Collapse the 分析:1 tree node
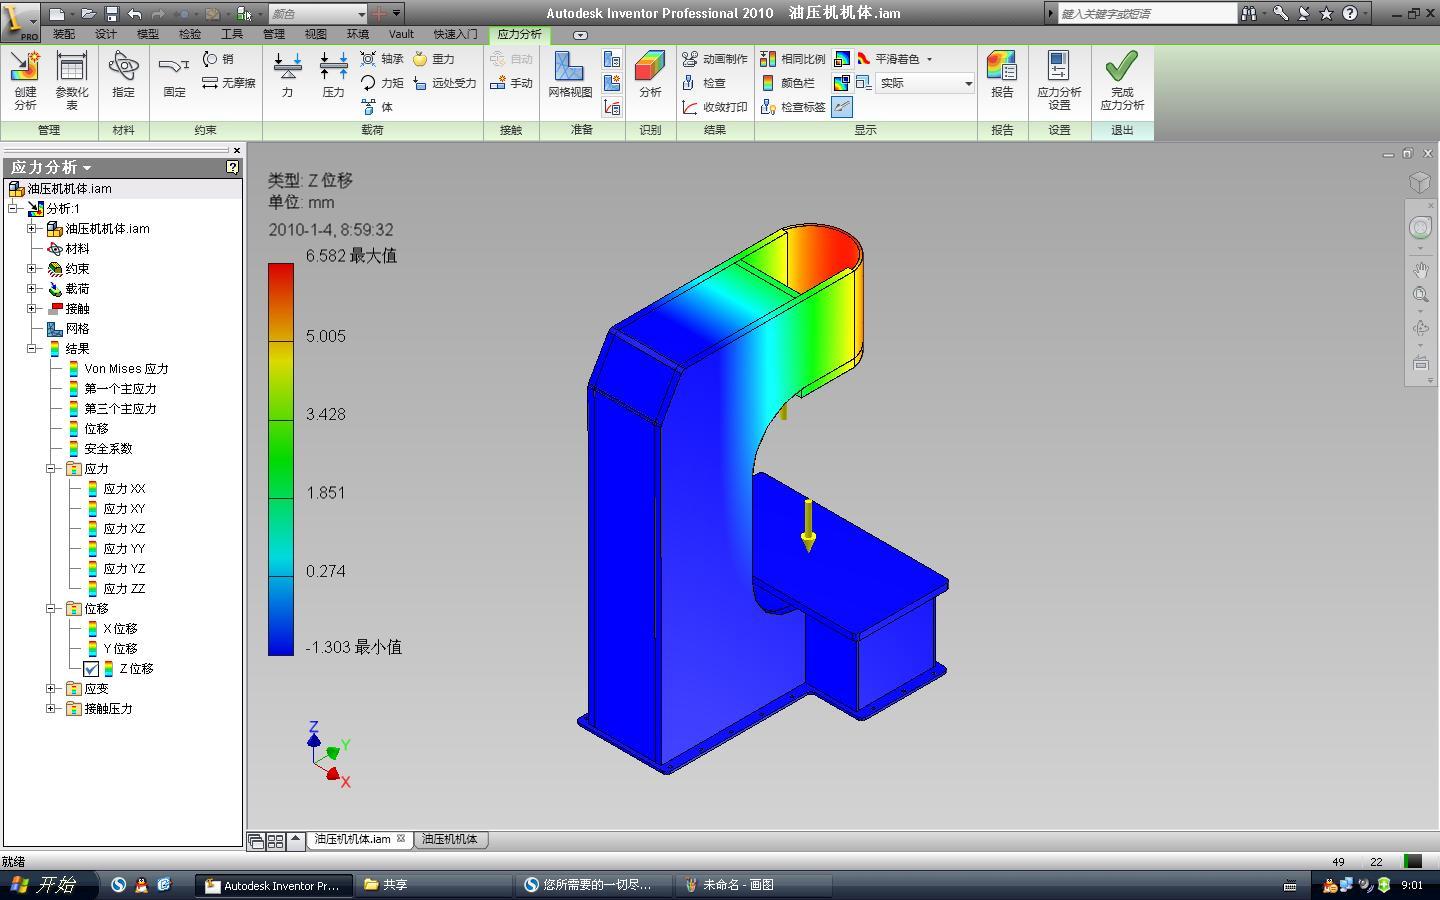 [13, 208]
